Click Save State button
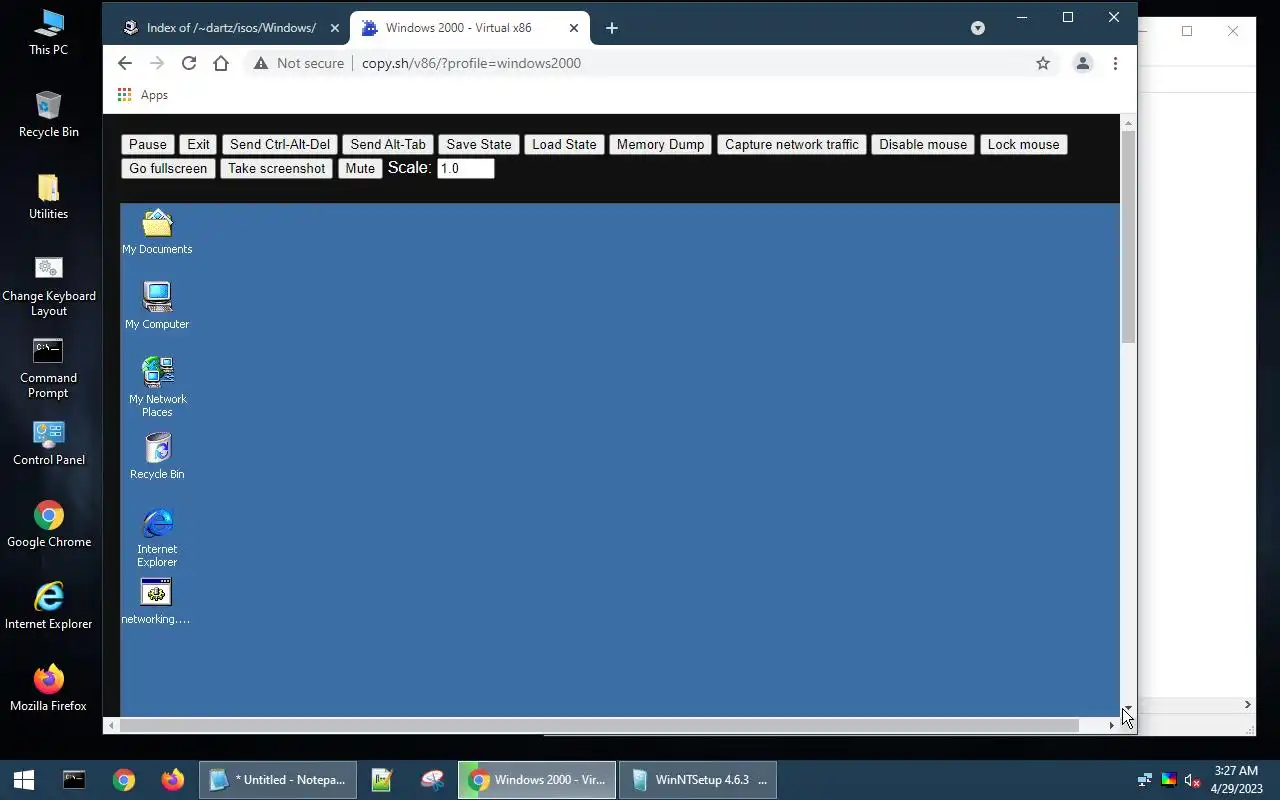Image resolution: width=1280 pixels, height=800 pixels. point(479,144)
